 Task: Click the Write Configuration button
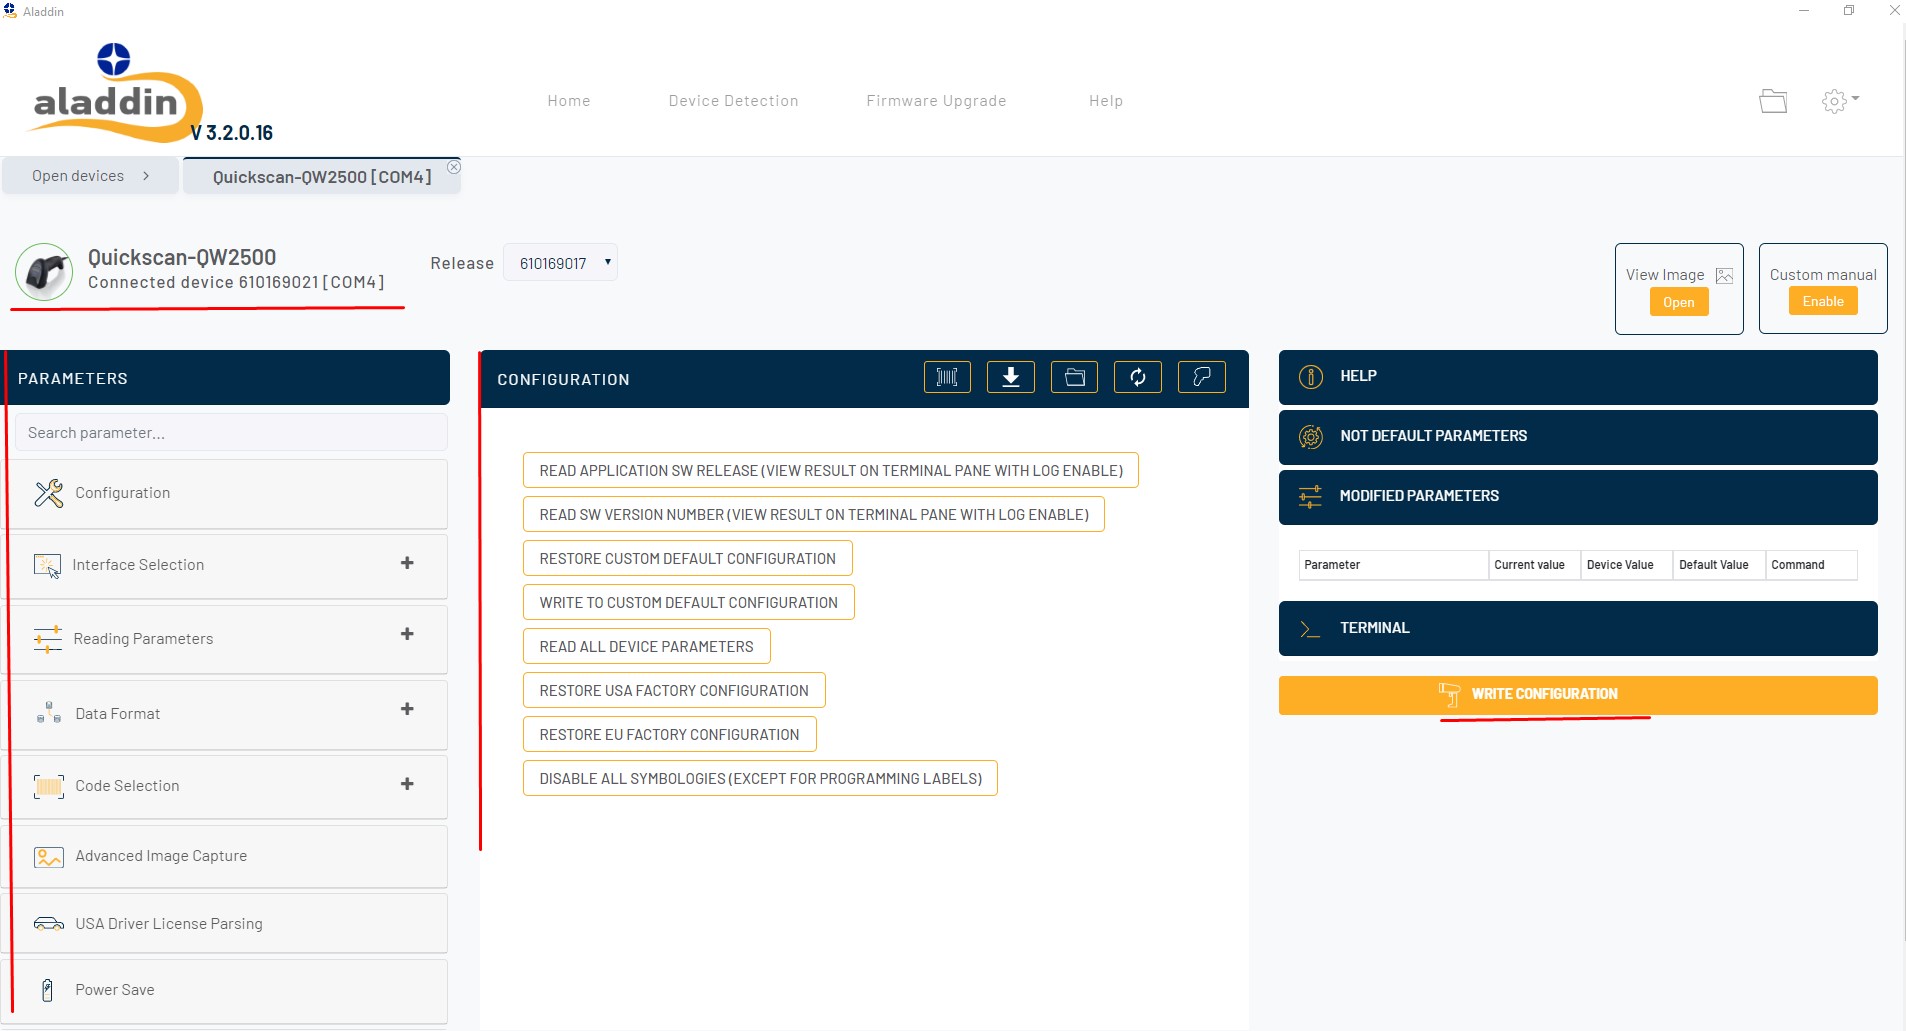coord(1578,695)
